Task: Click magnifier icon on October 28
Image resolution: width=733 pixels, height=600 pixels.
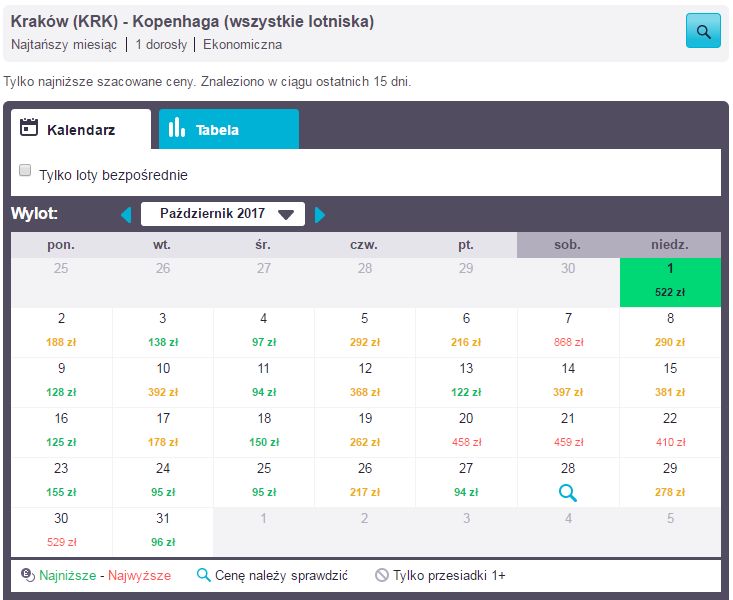Action: [568, 492]
